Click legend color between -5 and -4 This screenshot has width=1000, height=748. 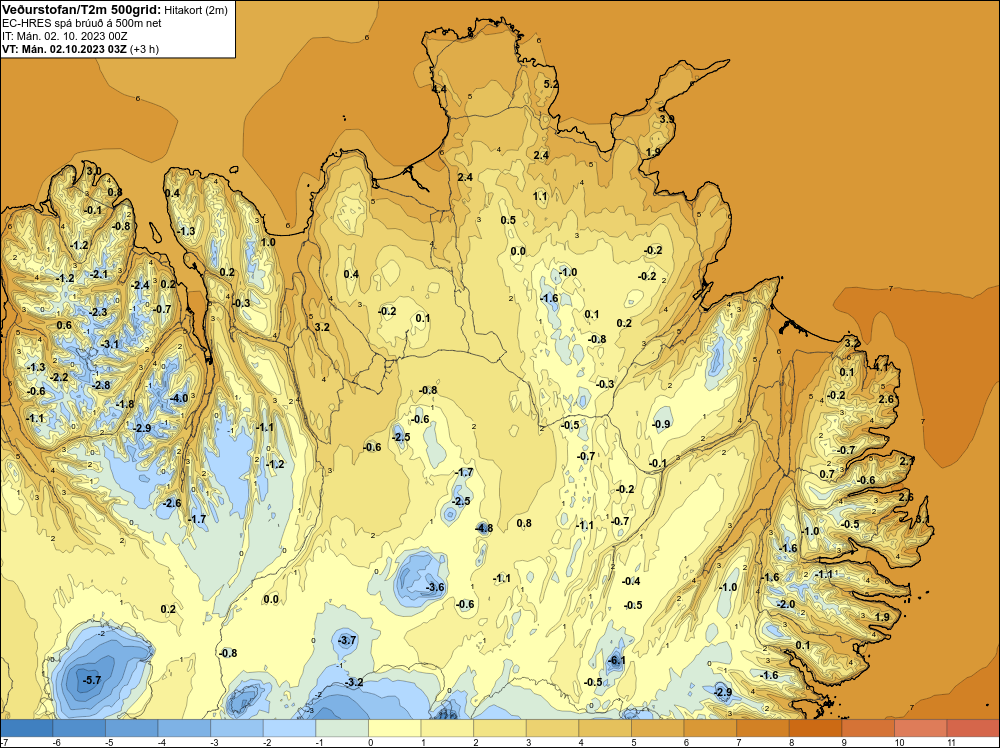[x=131, y=728]
